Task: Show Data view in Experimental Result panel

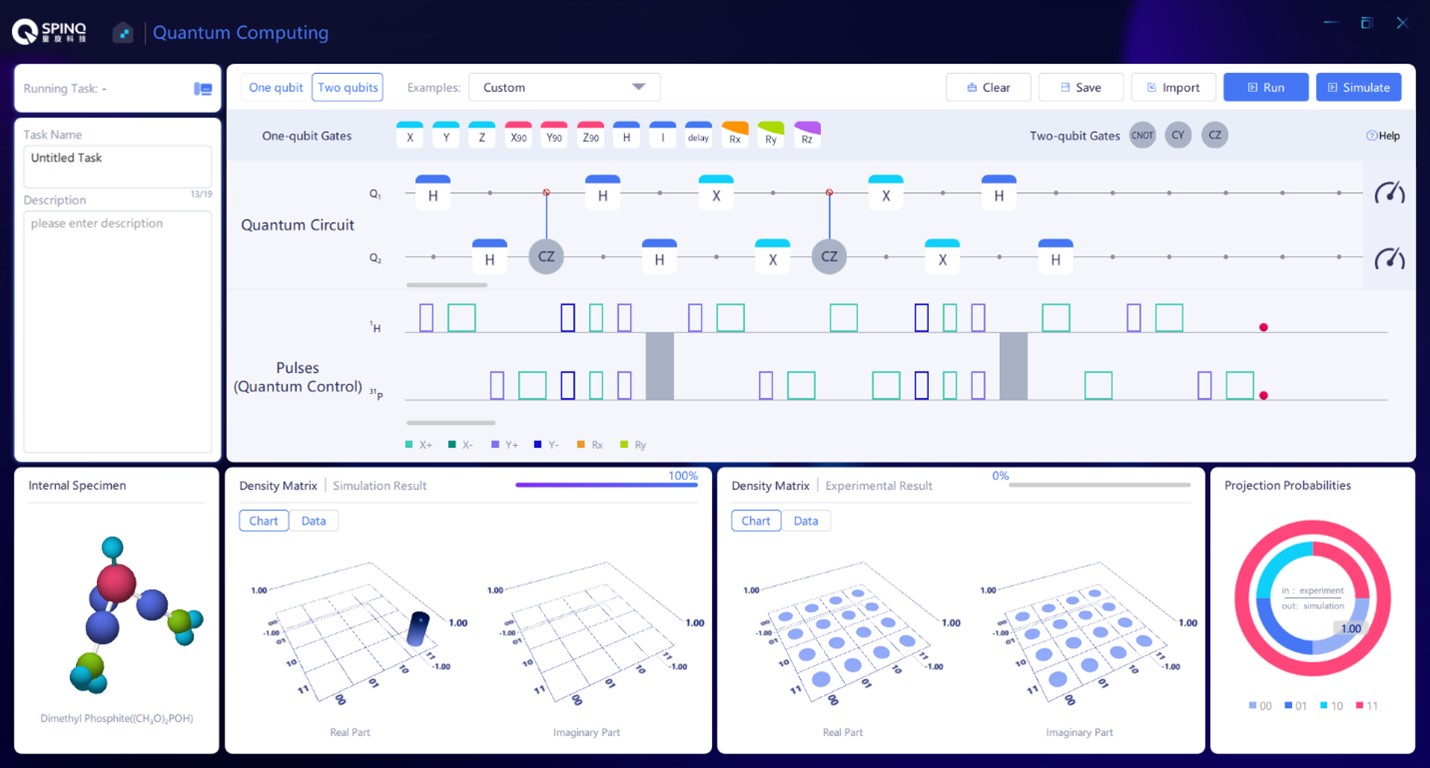Action: [806, 521]
